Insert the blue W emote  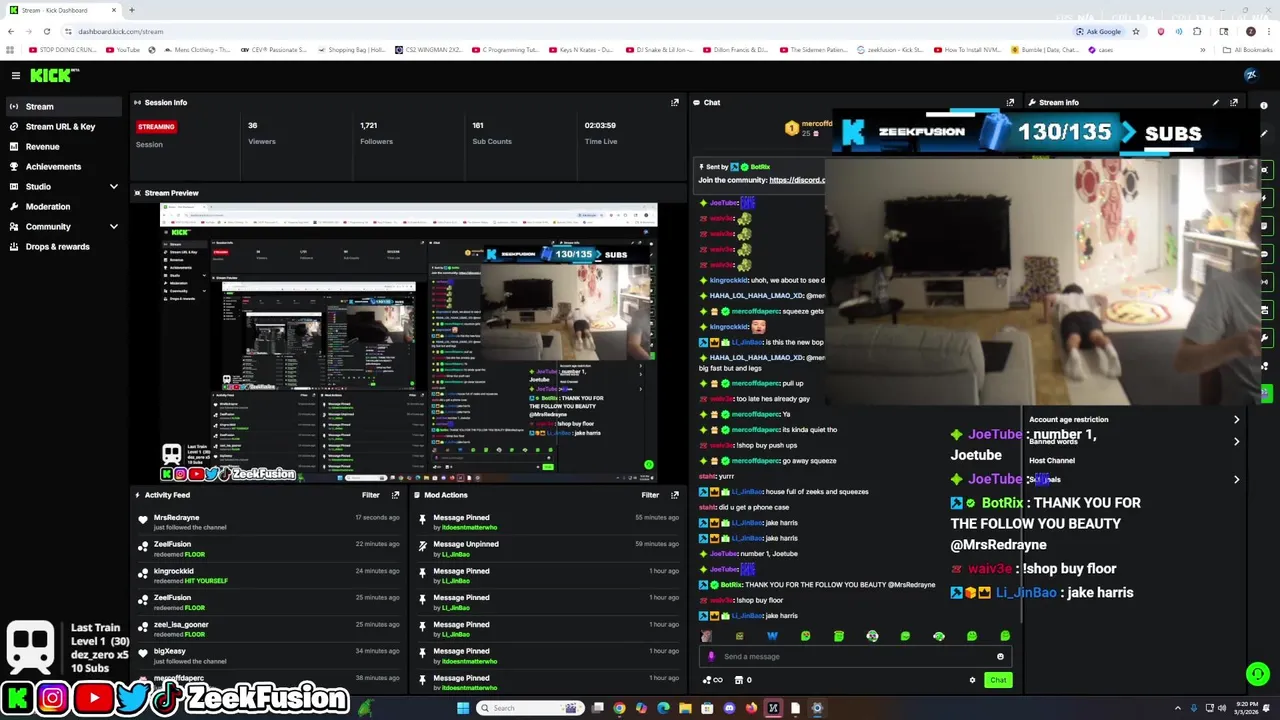pos(772,636)
